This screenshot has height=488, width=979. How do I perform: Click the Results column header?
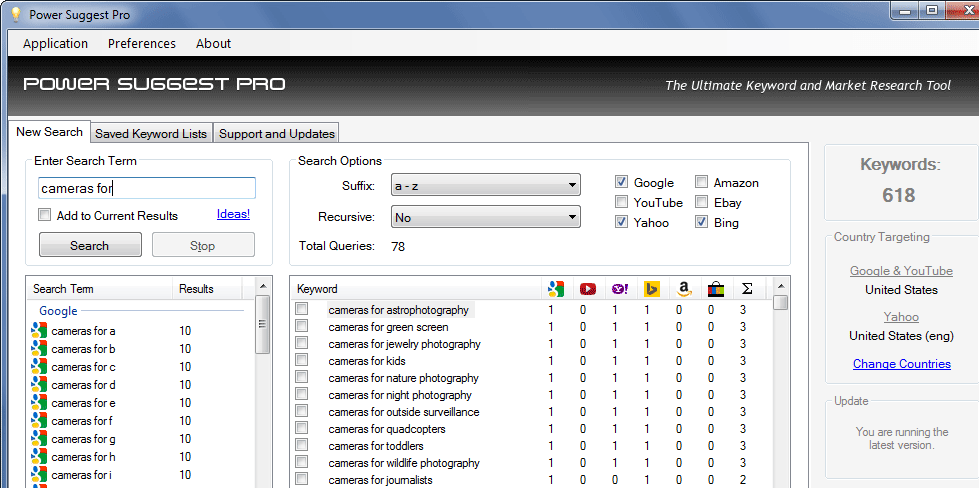click(x=207, y=289)
